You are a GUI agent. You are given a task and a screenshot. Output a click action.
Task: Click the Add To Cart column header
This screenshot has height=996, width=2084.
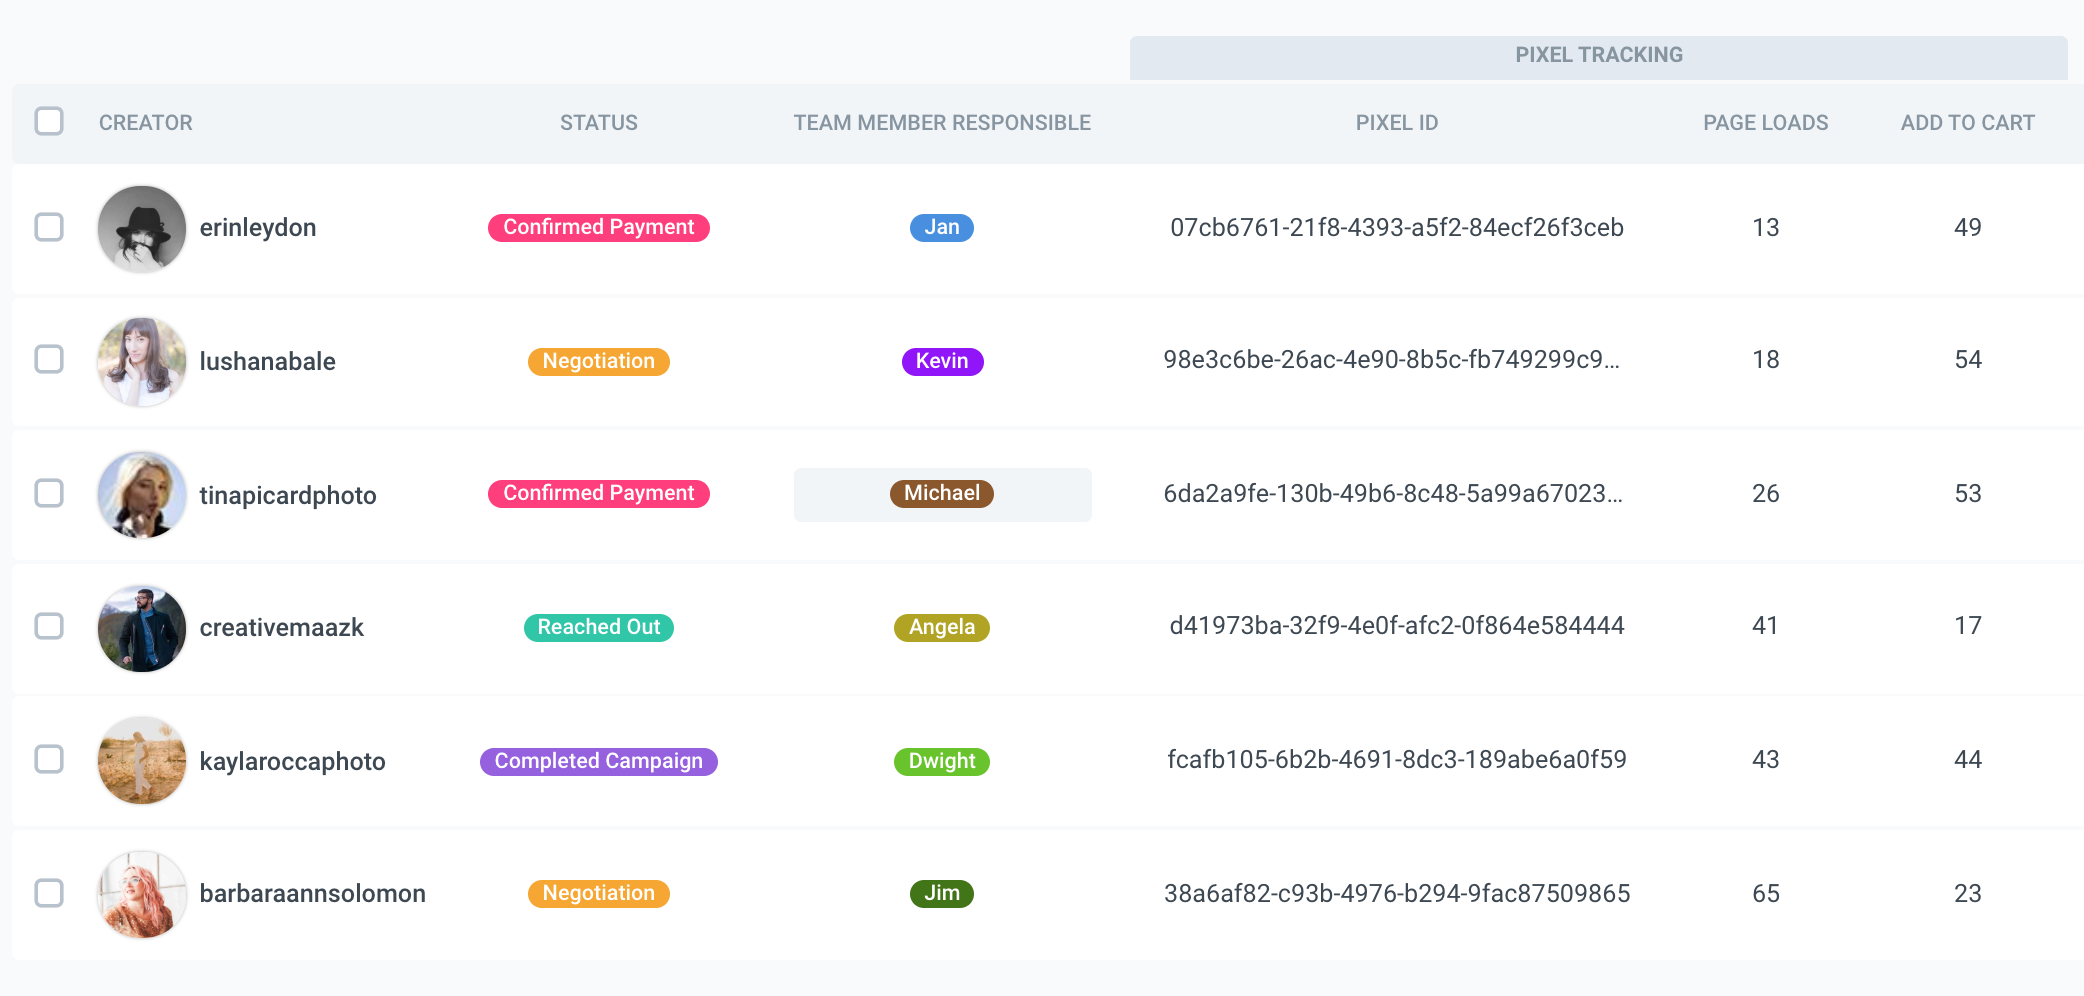(x=1967, y=123)
